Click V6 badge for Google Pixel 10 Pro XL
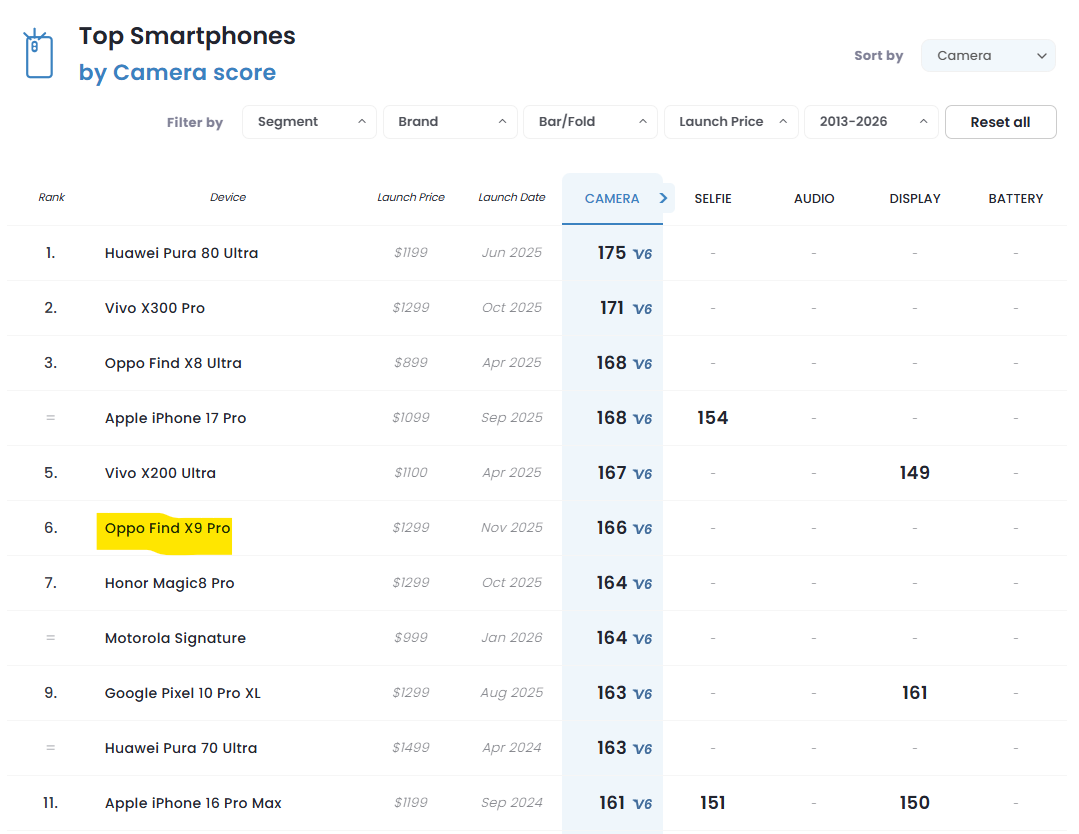This screenshot has width=1079, height=834. 642,694
